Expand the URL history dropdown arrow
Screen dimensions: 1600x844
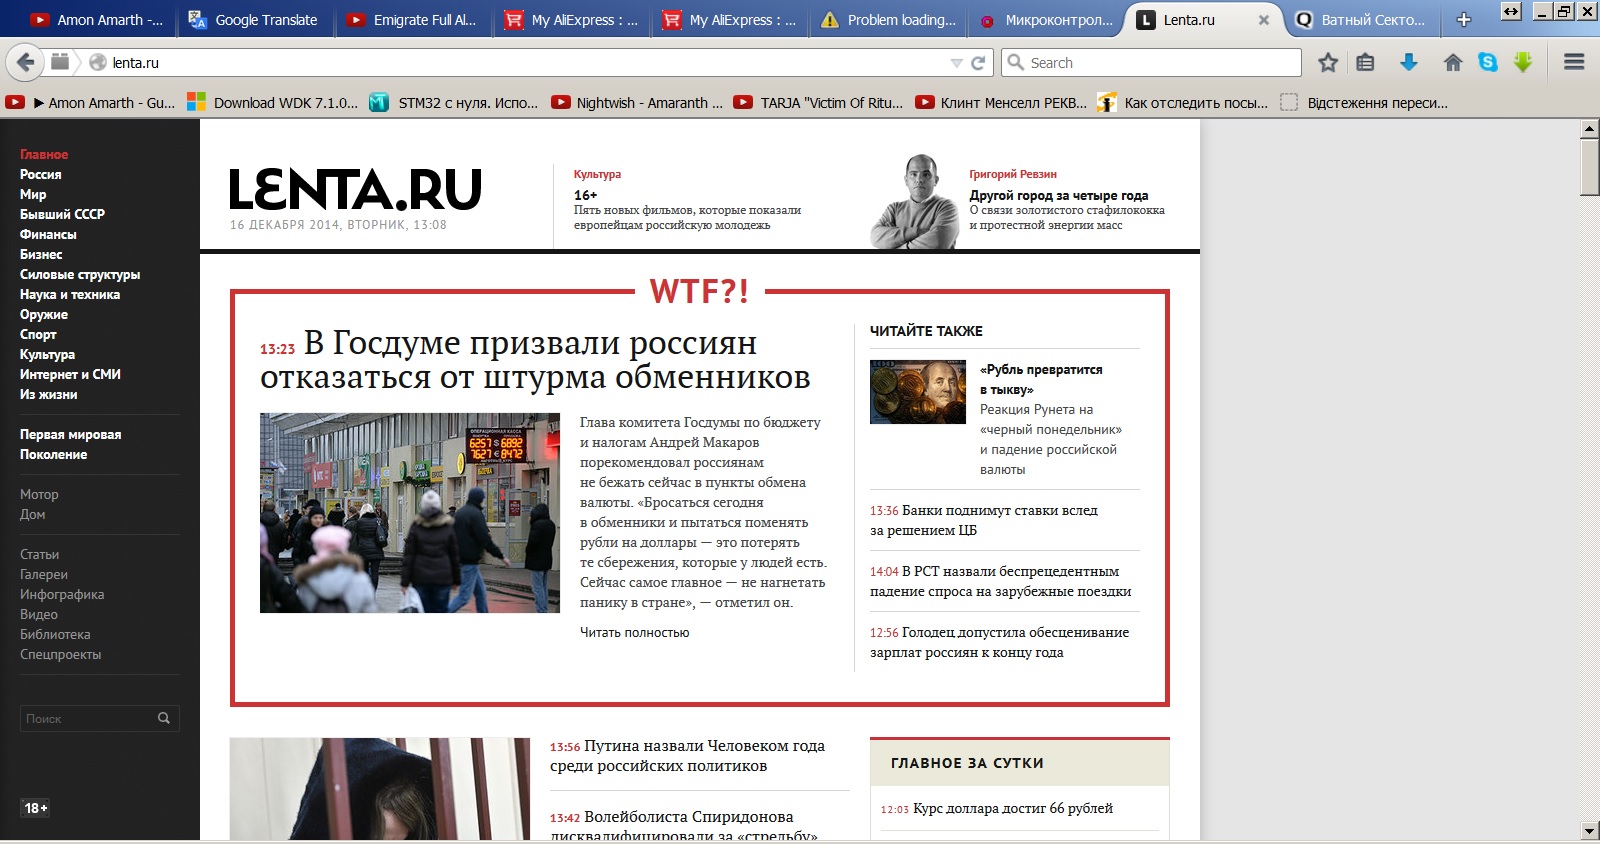[x=956, y=63]
